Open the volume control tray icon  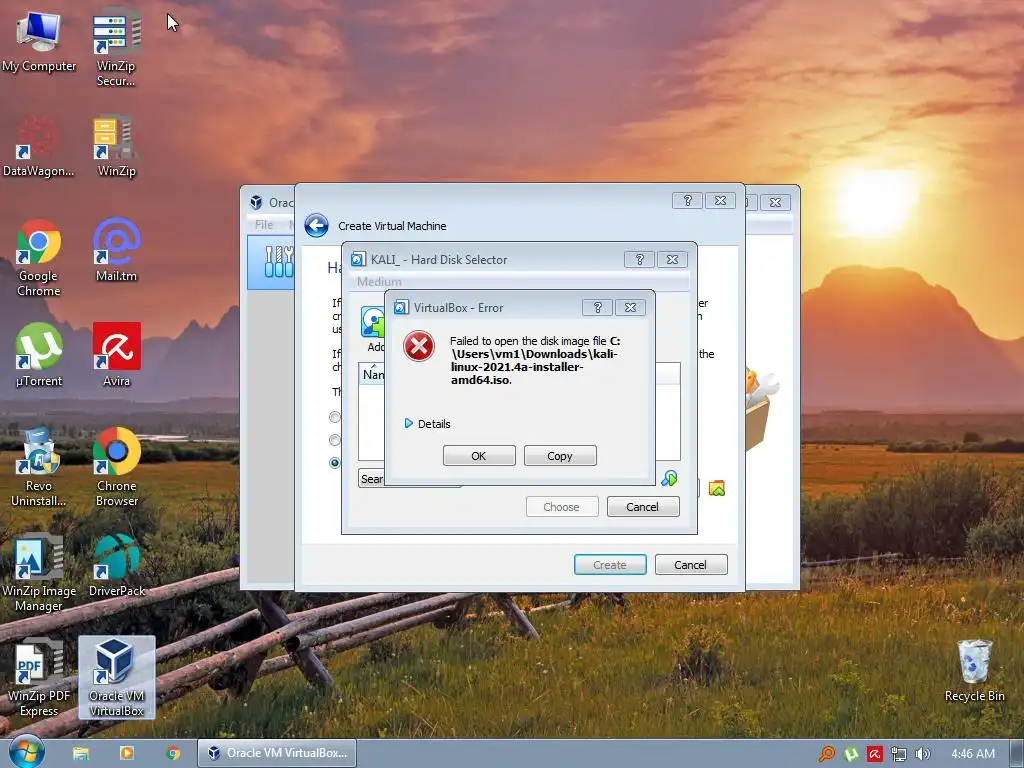tap(923, 754)
